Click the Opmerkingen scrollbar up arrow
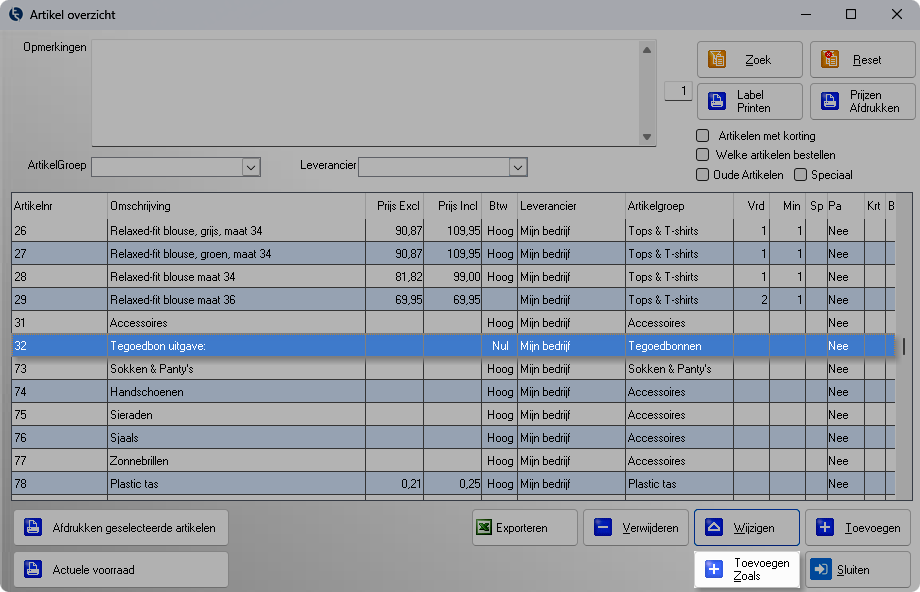The image size is (920, 592). point(647,50)
